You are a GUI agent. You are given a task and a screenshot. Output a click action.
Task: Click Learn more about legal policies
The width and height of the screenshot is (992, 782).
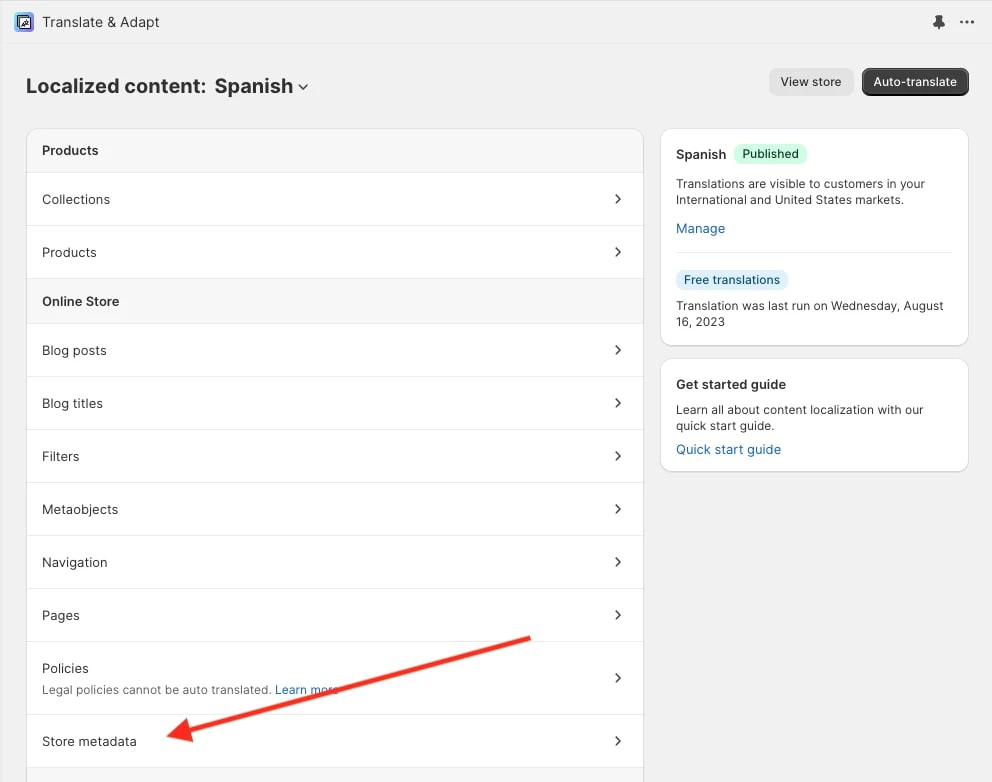[x=307, y=689]
